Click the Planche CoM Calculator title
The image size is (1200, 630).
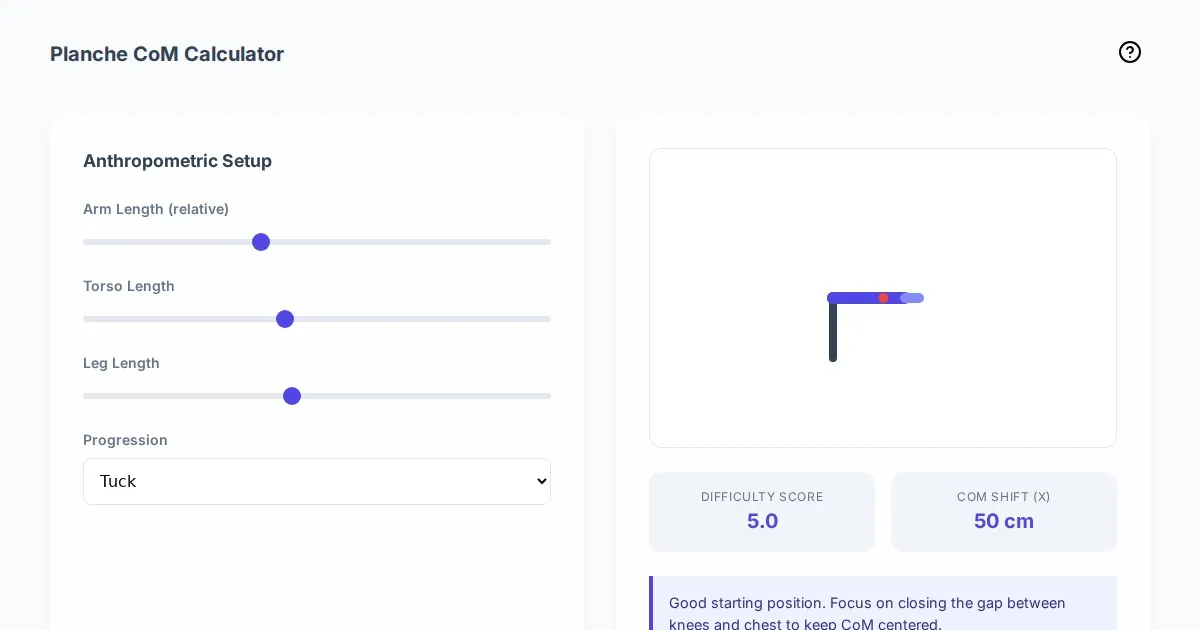pos(167,54)
